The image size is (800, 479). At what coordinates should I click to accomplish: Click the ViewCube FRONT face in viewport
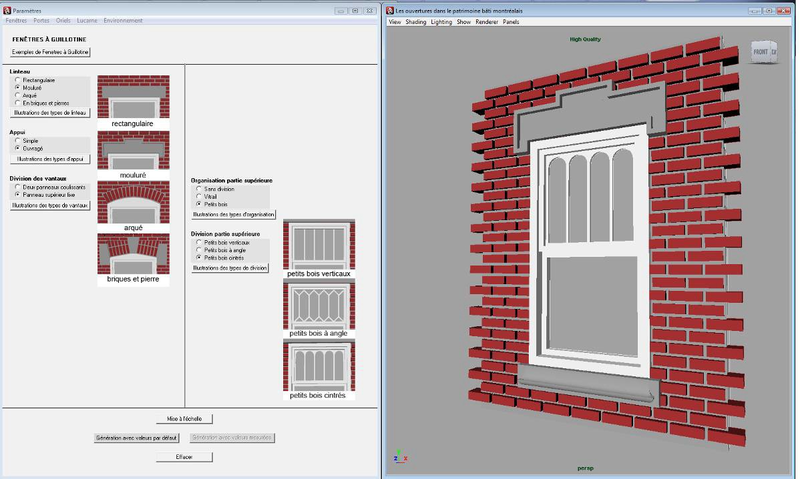pos(760,52)
